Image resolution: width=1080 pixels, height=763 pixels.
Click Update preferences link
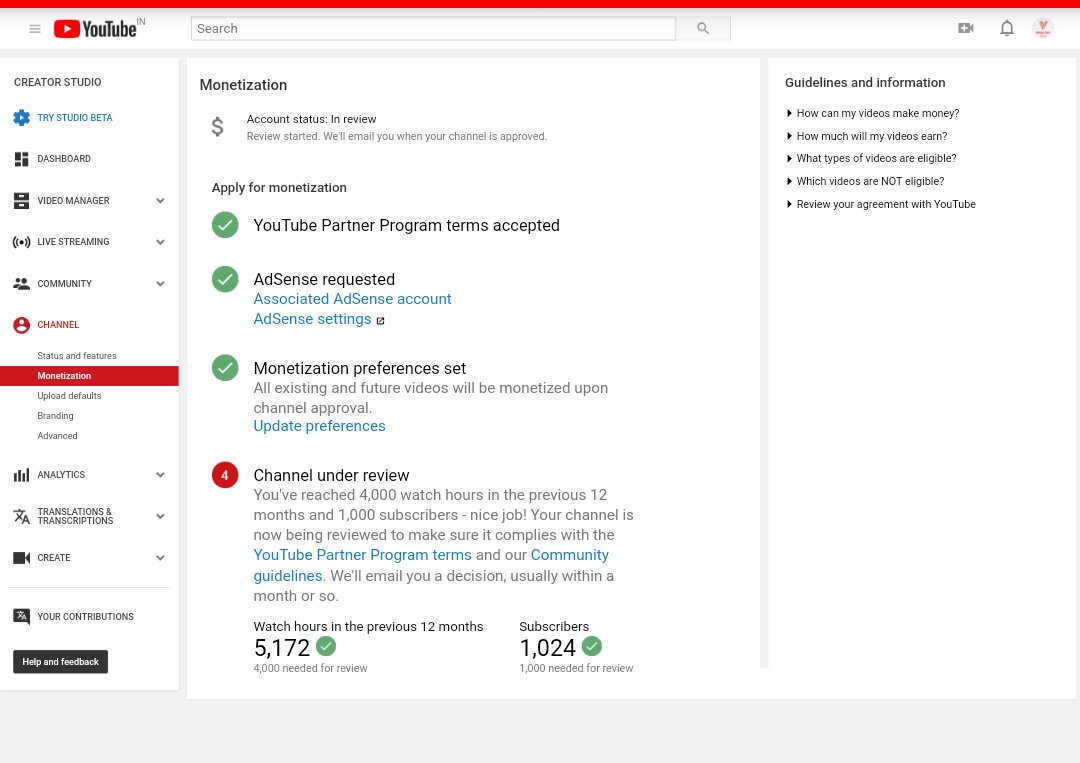coord(319,426)
